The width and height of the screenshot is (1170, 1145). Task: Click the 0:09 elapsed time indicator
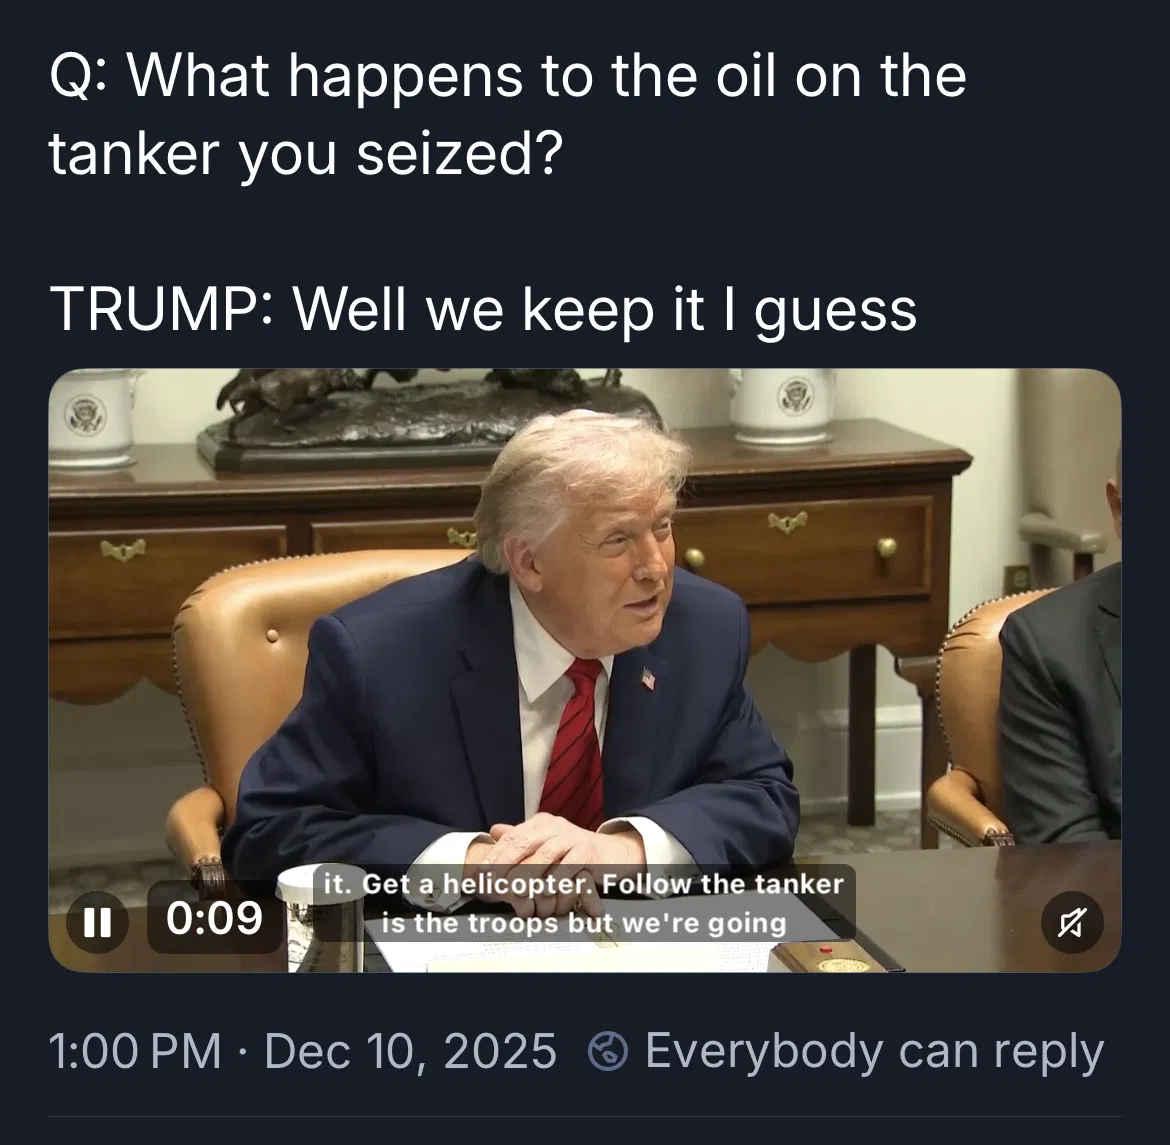click(x=214, y=918)
